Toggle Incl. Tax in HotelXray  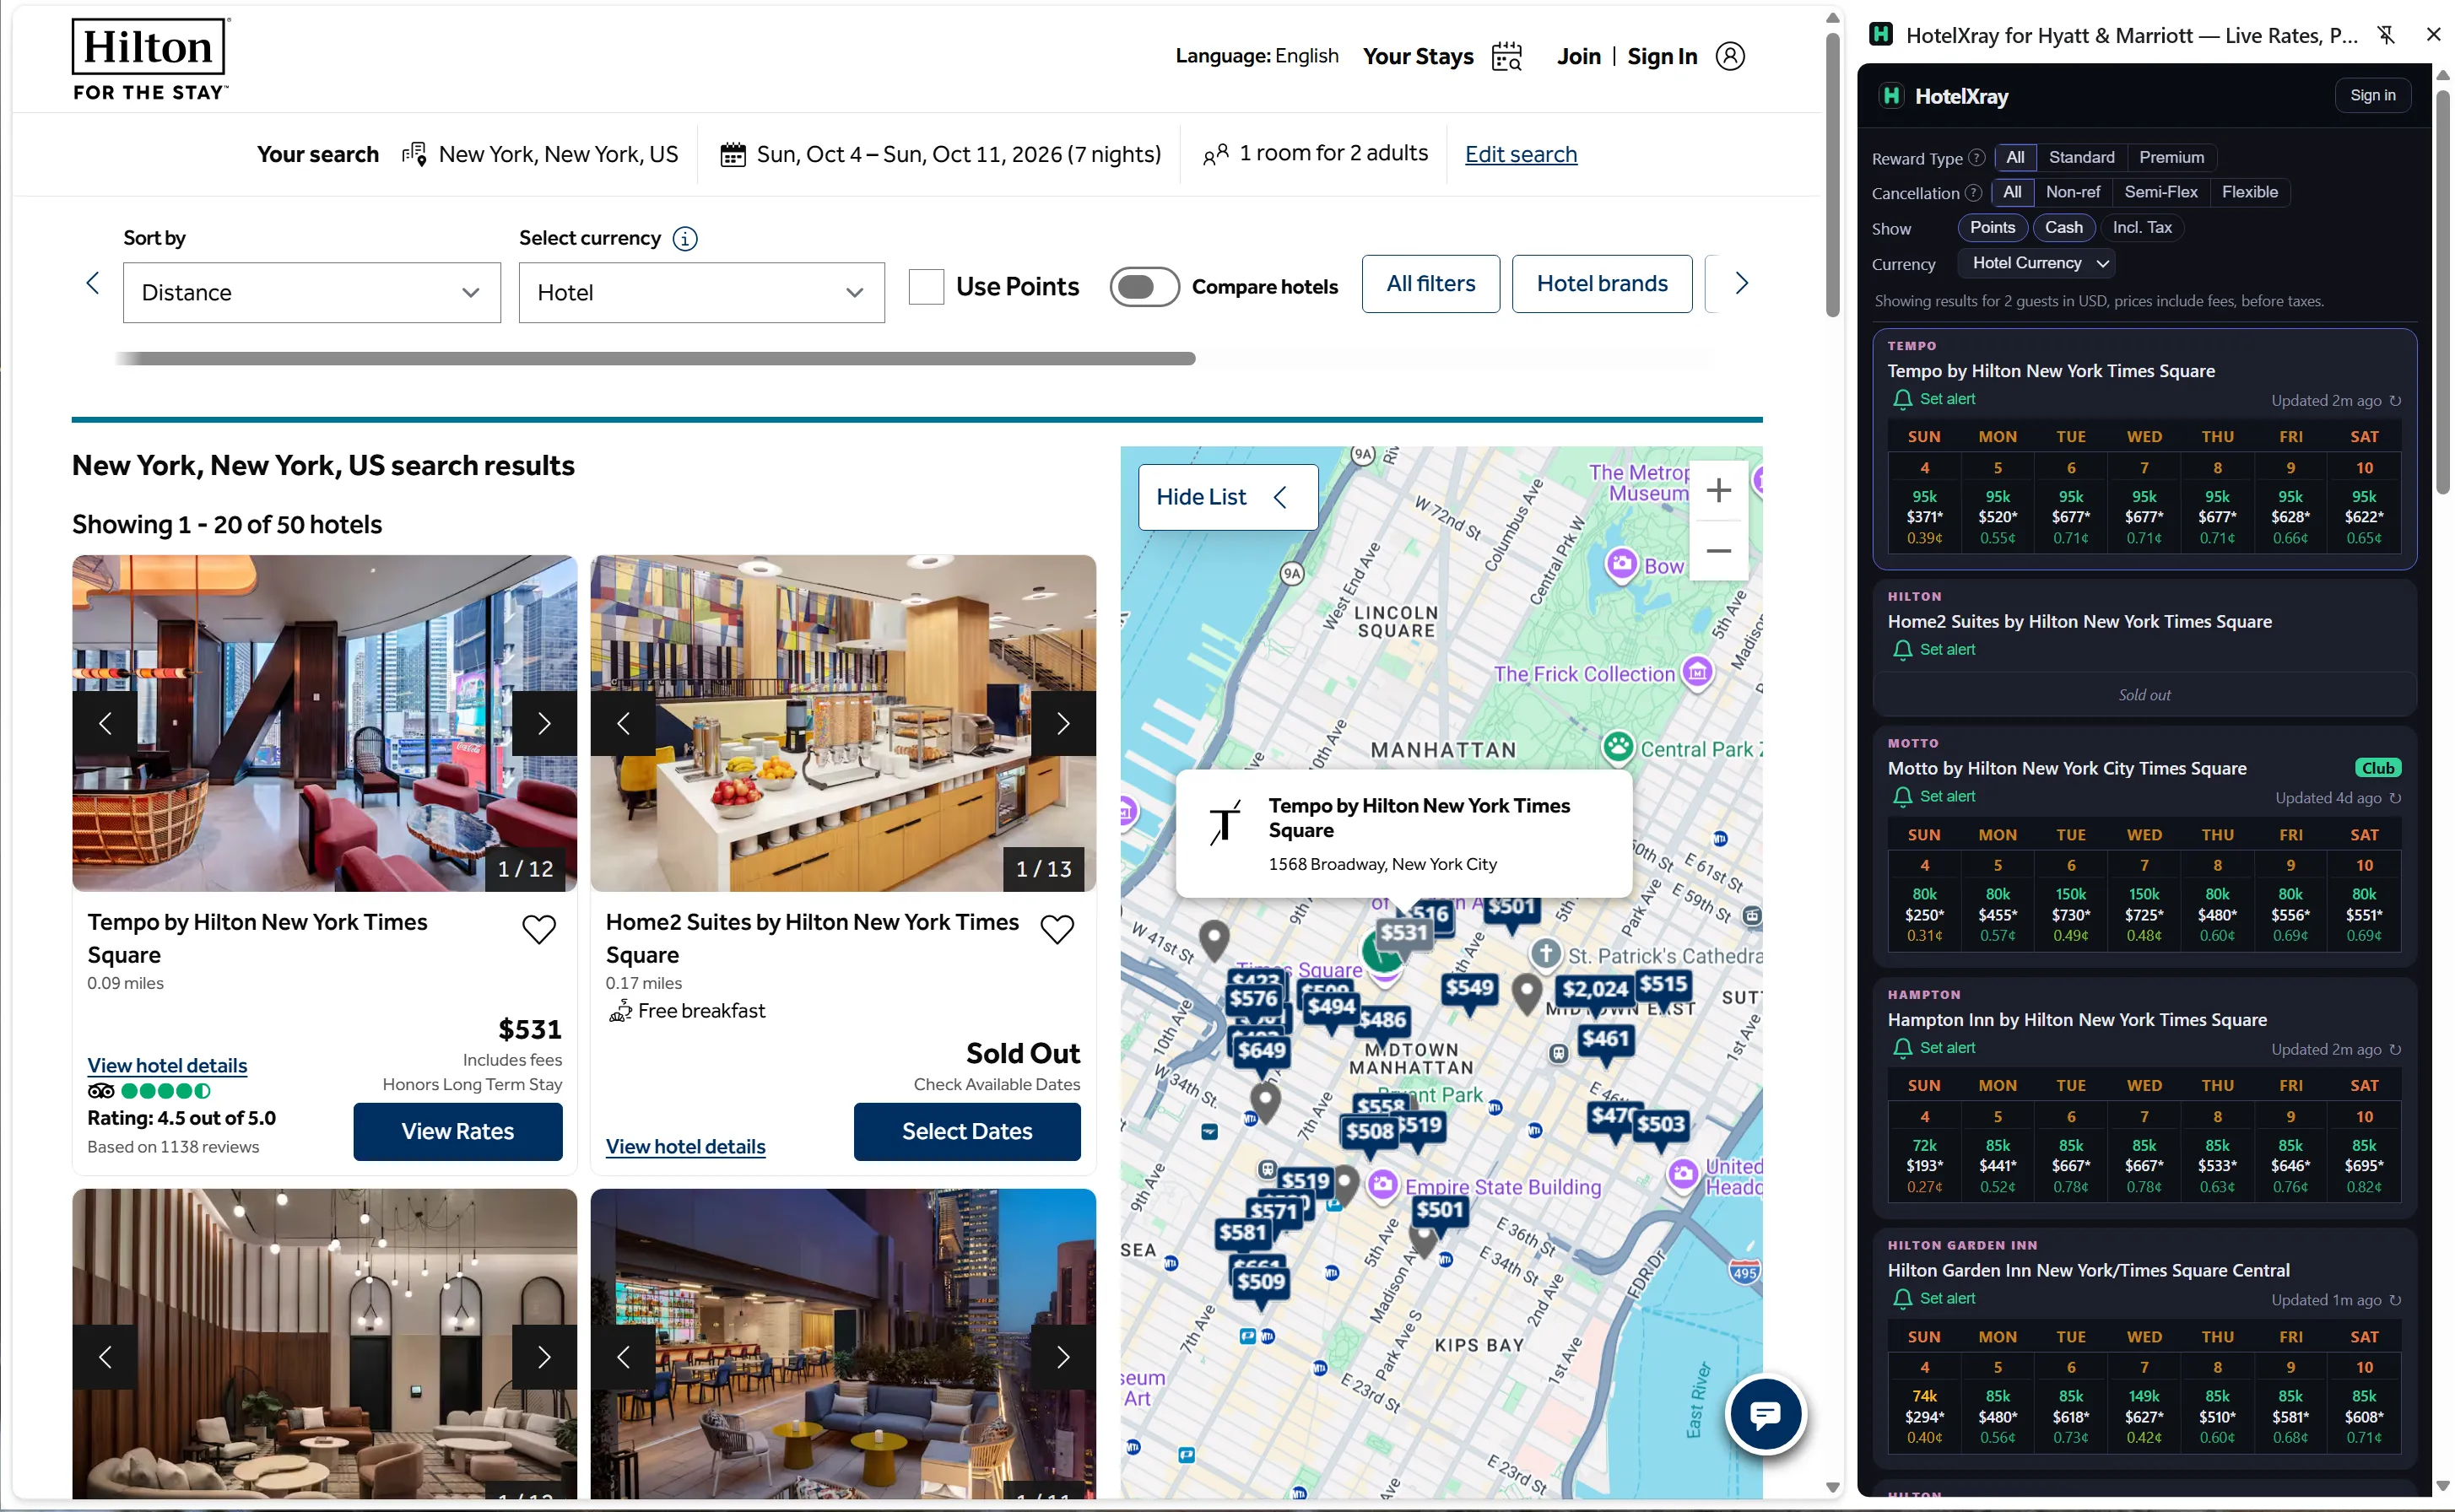pyautogui.click(x=2141, y=228)
